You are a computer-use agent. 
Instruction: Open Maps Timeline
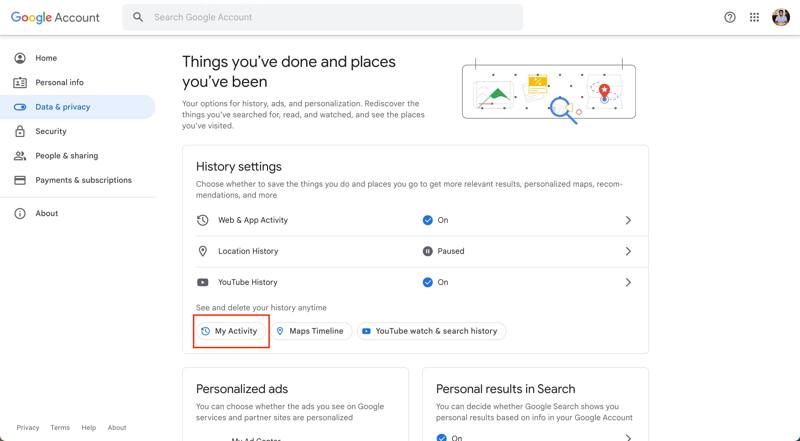coord(310,331)
